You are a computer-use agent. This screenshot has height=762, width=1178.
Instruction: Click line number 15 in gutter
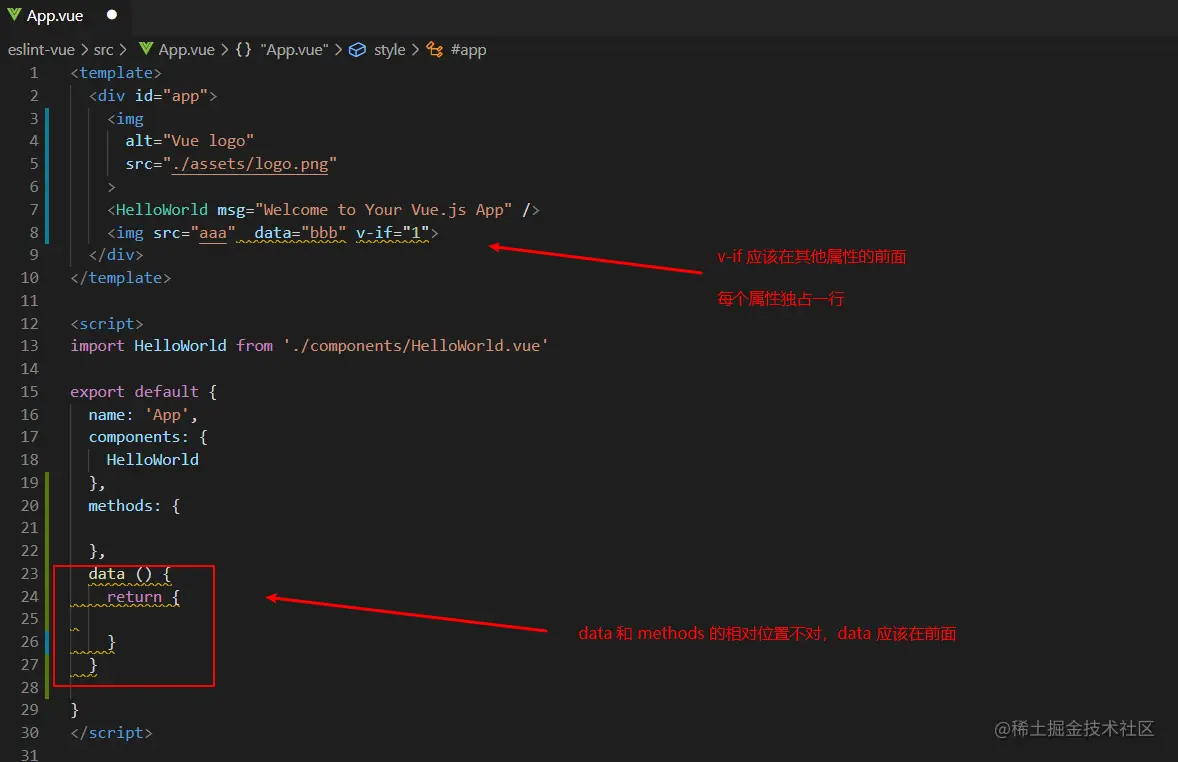click(x=29, y=392)
